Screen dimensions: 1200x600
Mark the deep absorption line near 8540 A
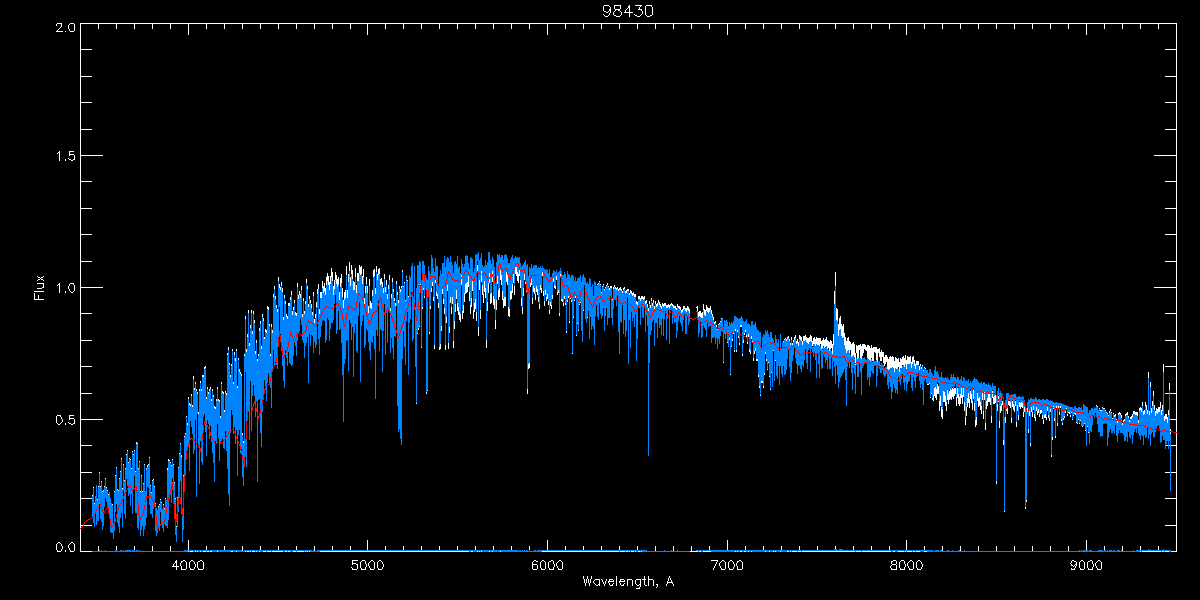click(x=1004, y=508)
